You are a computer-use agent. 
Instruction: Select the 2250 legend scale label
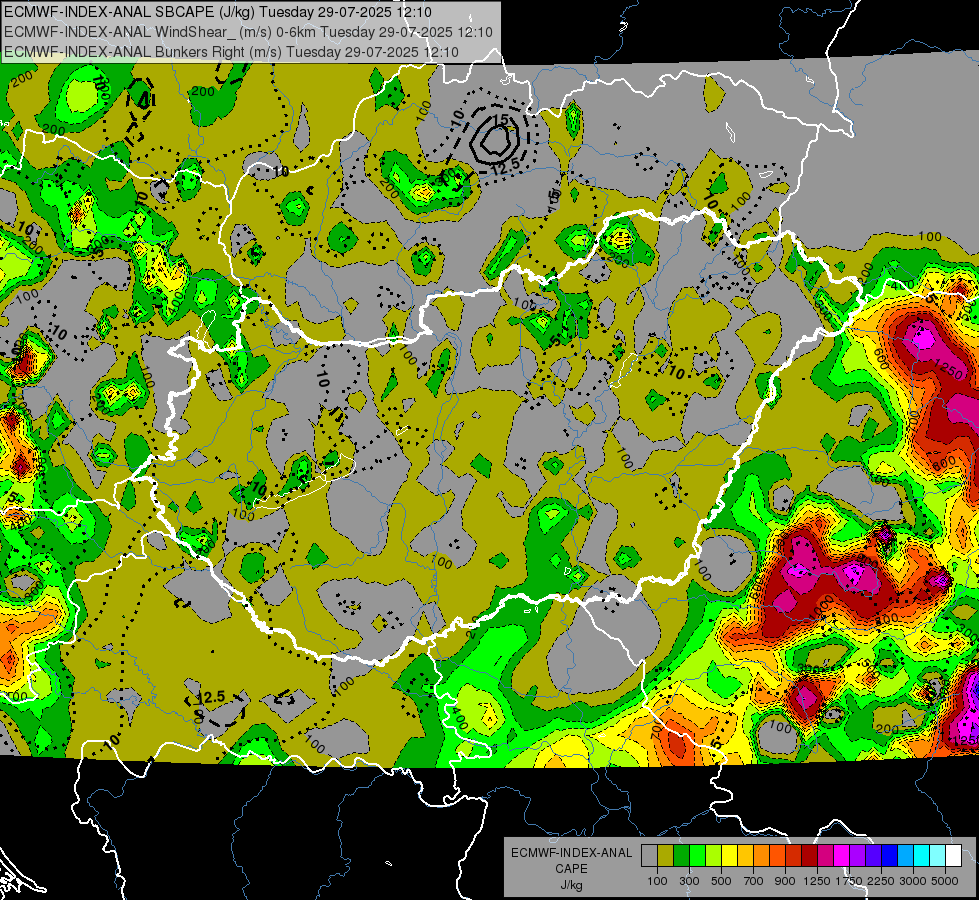[x=882, y=881]
